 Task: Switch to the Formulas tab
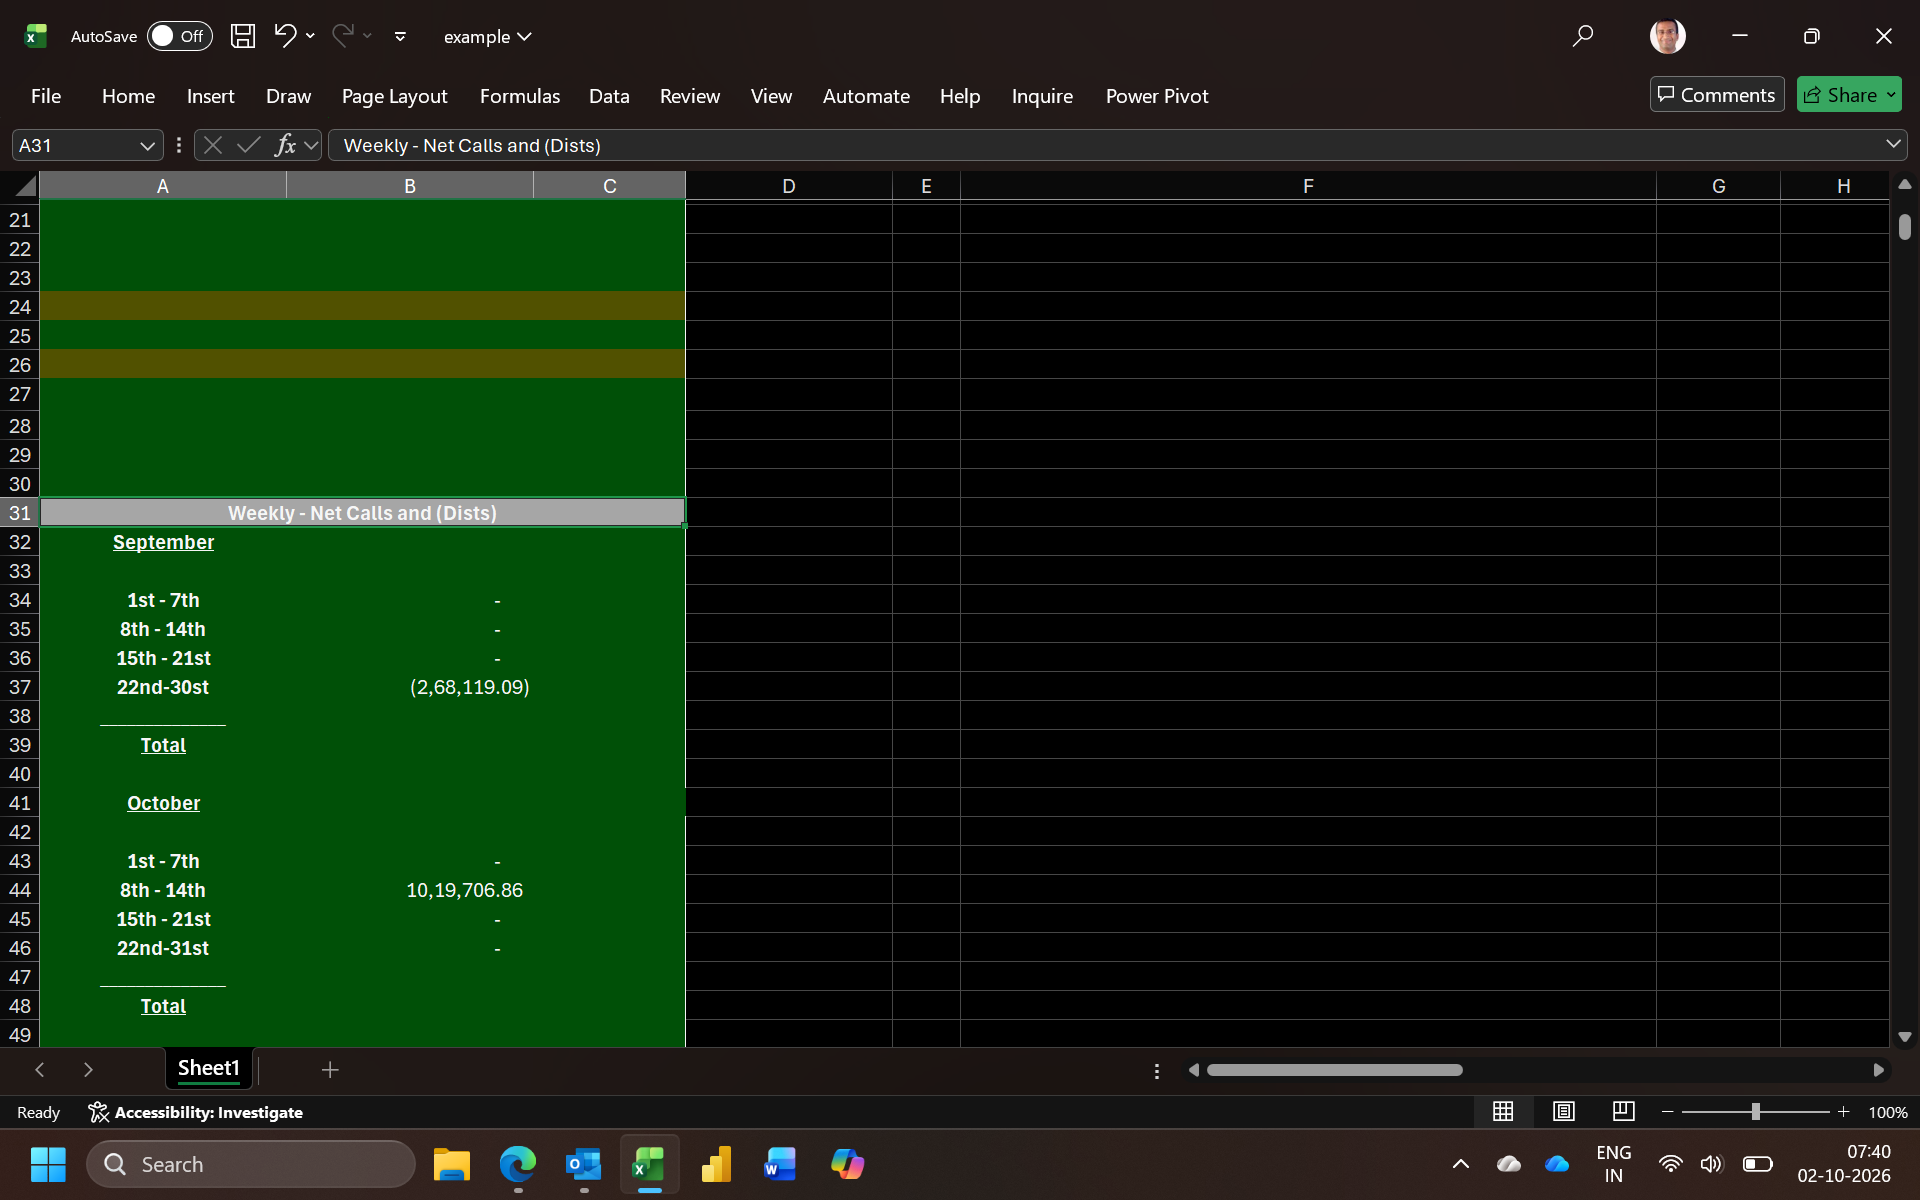(519, 96)
